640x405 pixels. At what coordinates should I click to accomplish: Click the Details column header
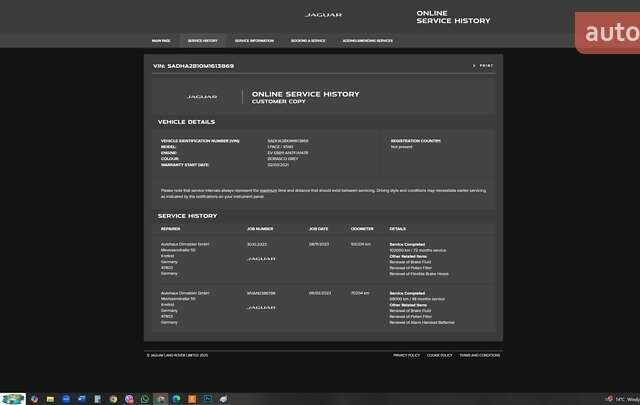[x=398, y=229]
